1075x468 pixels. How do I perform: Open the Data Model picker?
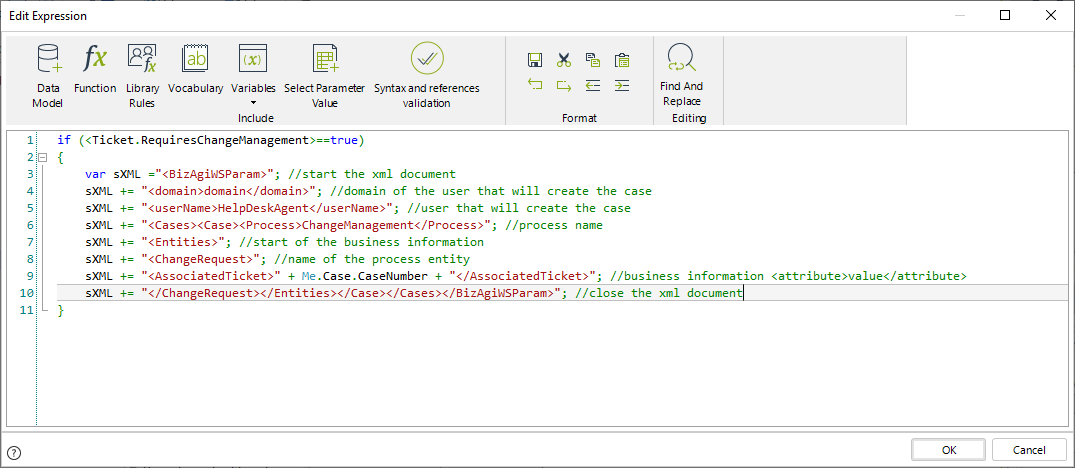[49, 76]
